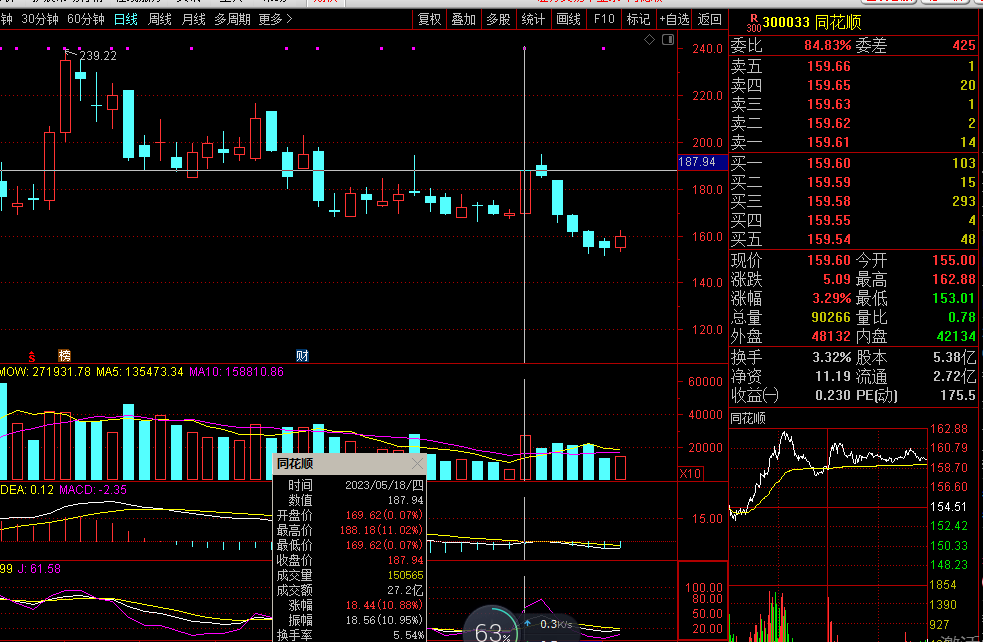Click the 买二 159.59 order row
The width and height of the screenshot is (983, 642).
(x=853, y=182)
